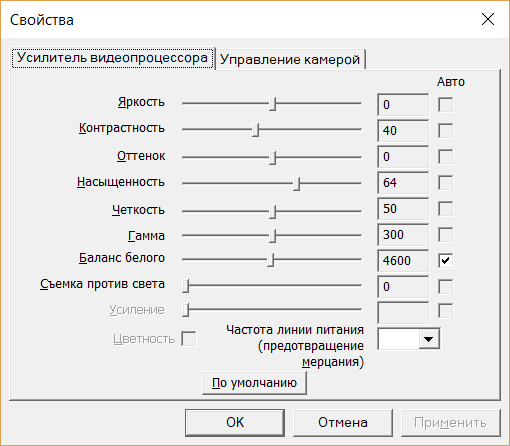
Task: Confirm settings with OK button
Action: pos(235,423)
